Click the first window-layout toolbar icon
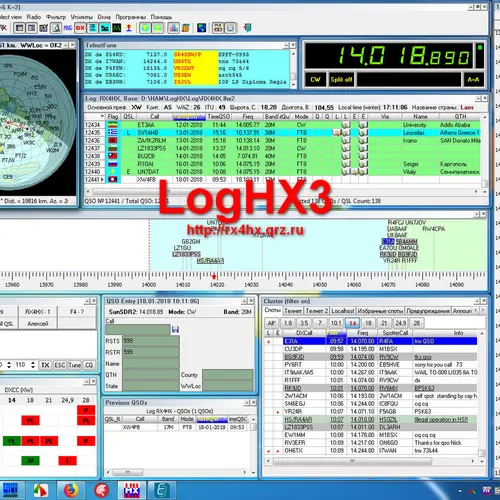 point(19,28)
